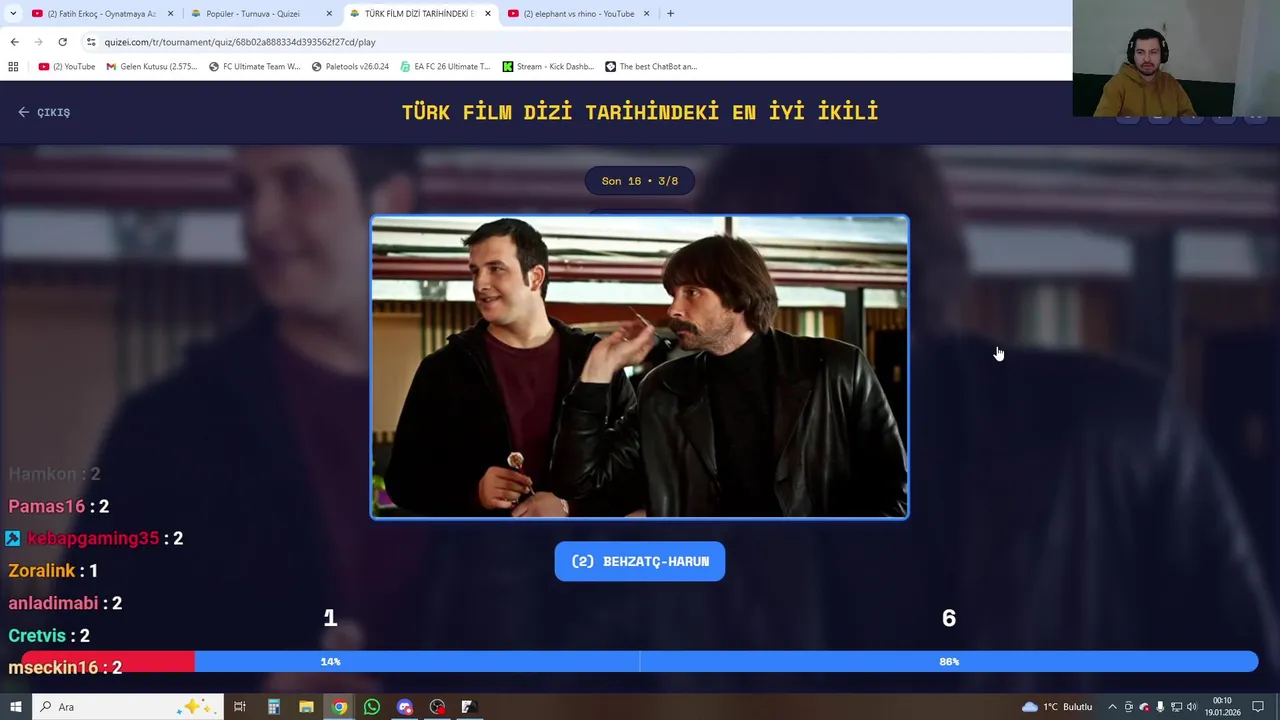Open File Explorer from the taskbar
Image resolution: width=1280 pixels, height=720 pixels.
[306, 707]
